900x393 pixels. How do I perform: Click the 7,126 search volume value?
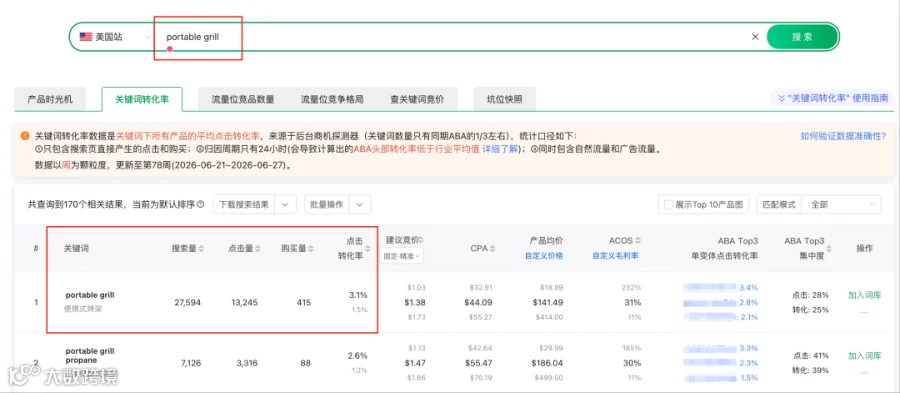point(190,363)
